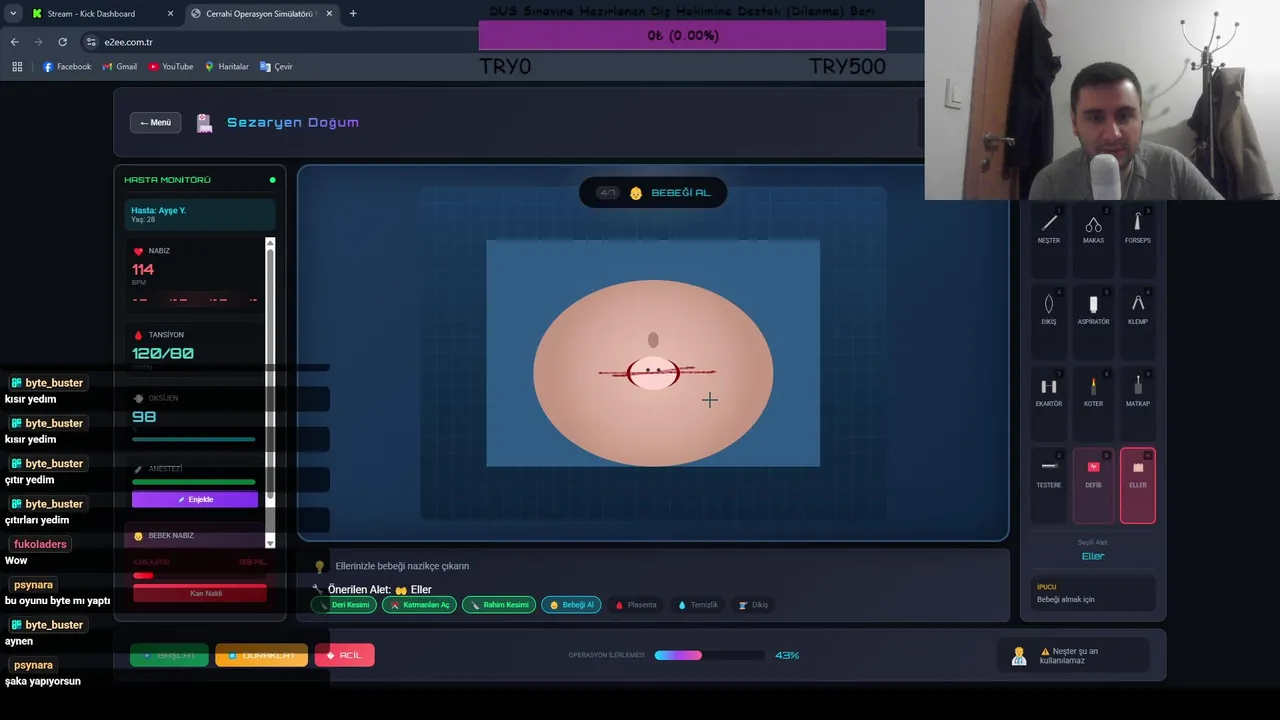
Task: Click the blood drop Tansiyon icon
Action: [x=138, y=335]
